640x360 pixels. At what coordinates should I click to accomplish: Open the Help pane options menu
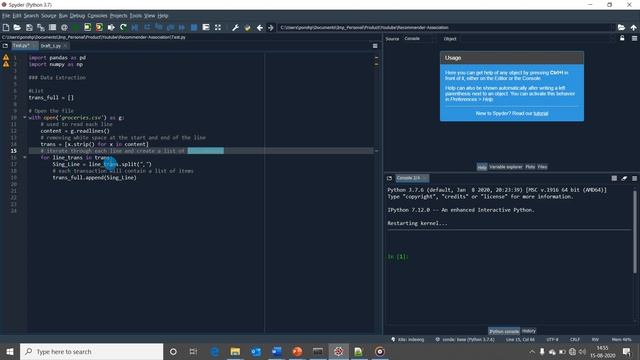click(634, 38)
